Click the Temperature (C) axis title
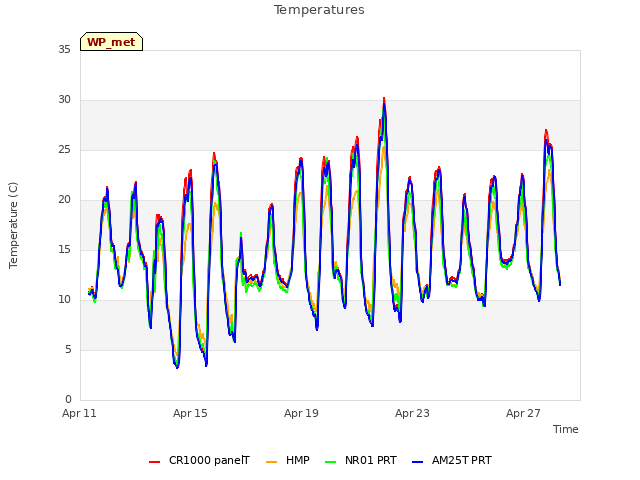 (x=13, y=225)
